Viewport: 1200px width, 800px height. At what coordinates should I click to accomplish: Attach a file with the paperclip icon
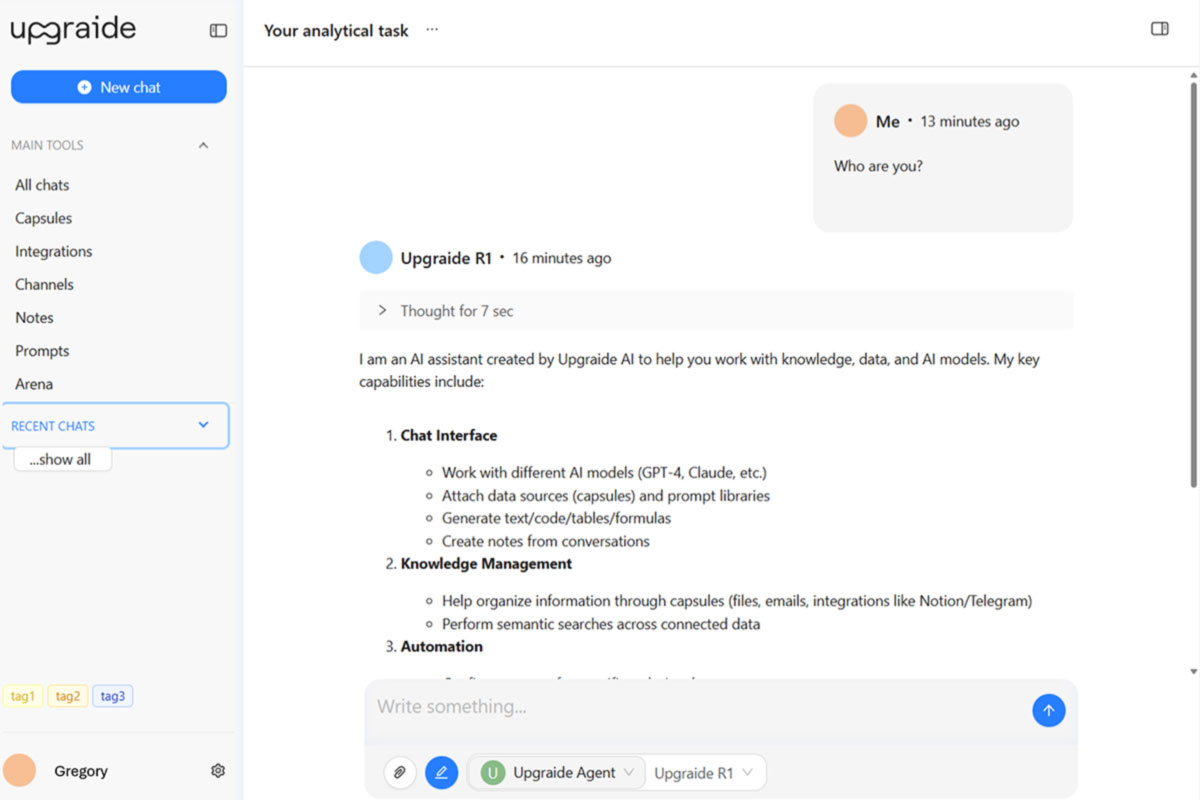point(399,772)
